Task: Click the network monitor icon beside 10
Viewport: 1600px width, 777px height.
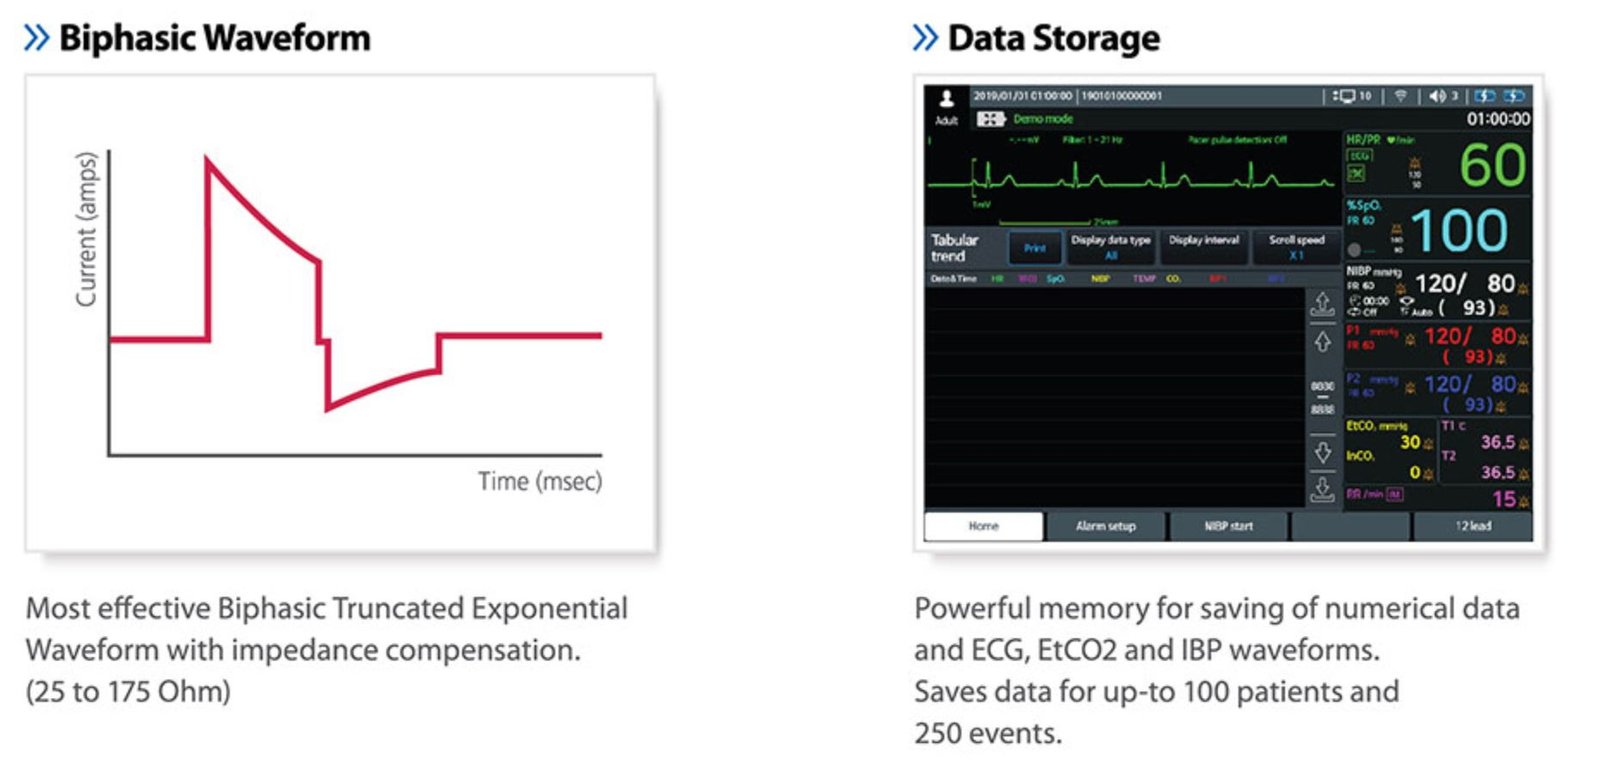Action: pos(1344,96)
